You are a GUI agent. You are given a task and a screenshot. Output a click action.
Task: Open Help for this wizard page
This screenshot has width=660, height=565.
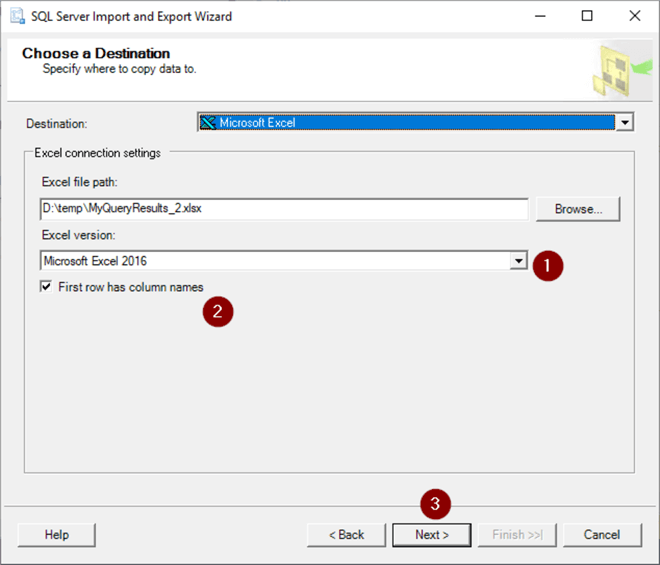tap(56, 535)
